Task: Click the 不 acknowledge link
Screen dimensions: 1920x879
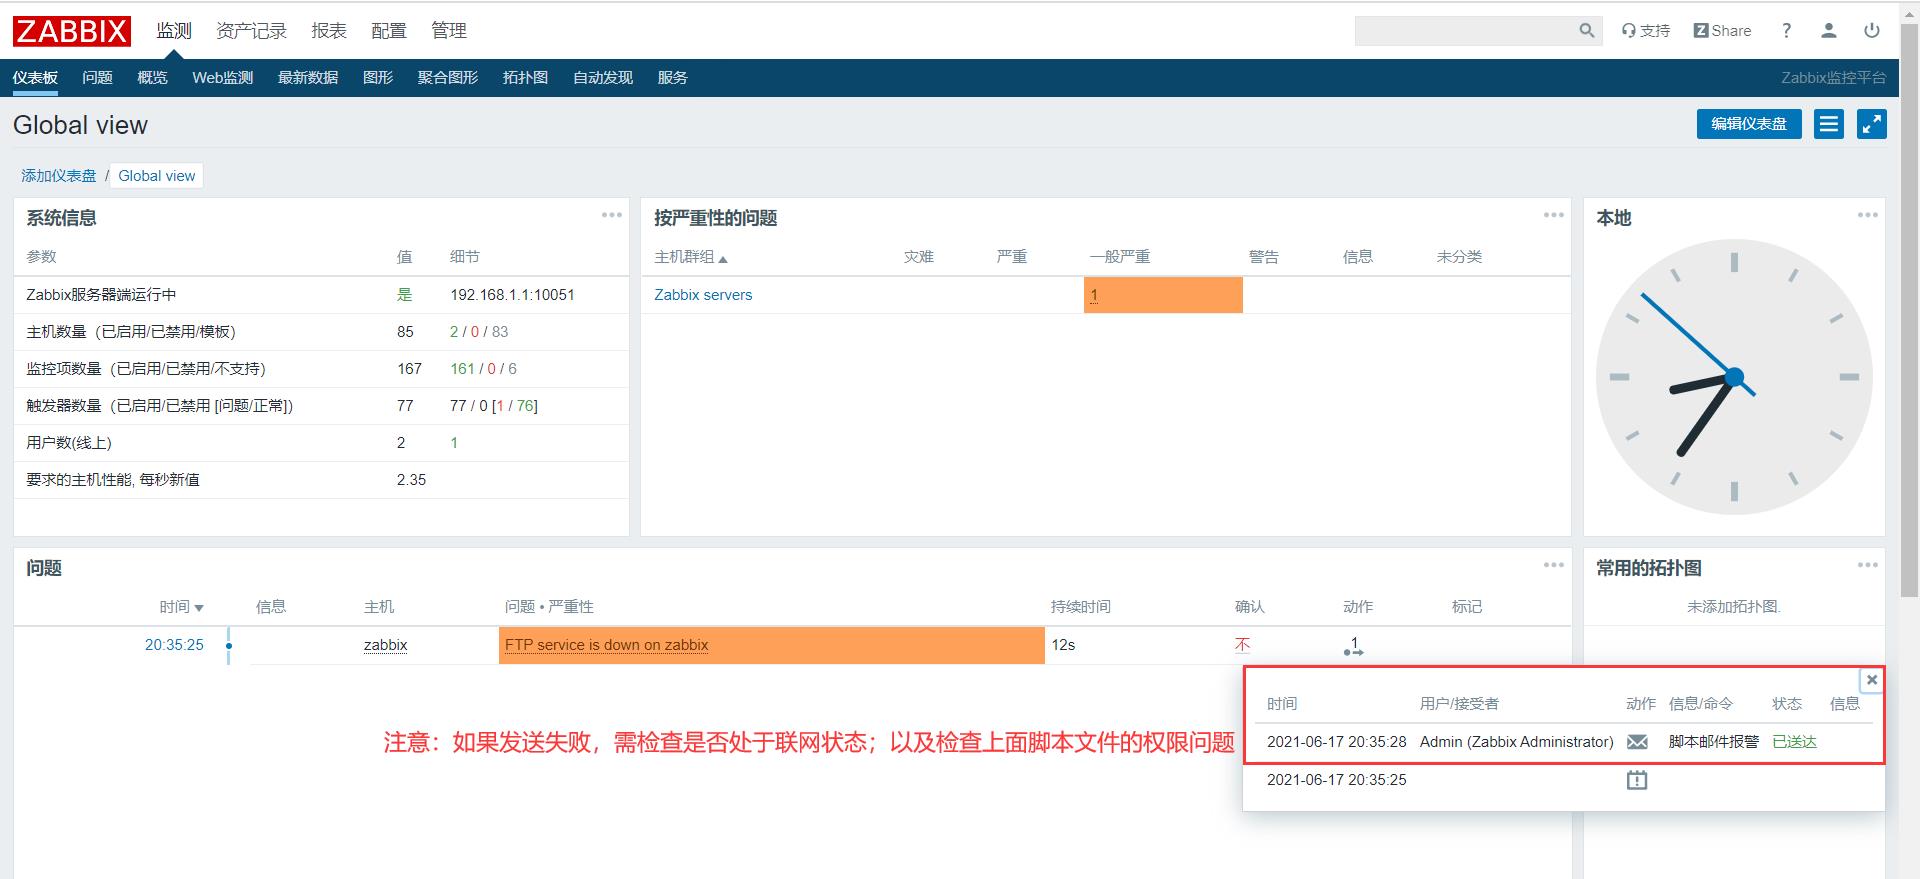Action: coord(1242,645)
